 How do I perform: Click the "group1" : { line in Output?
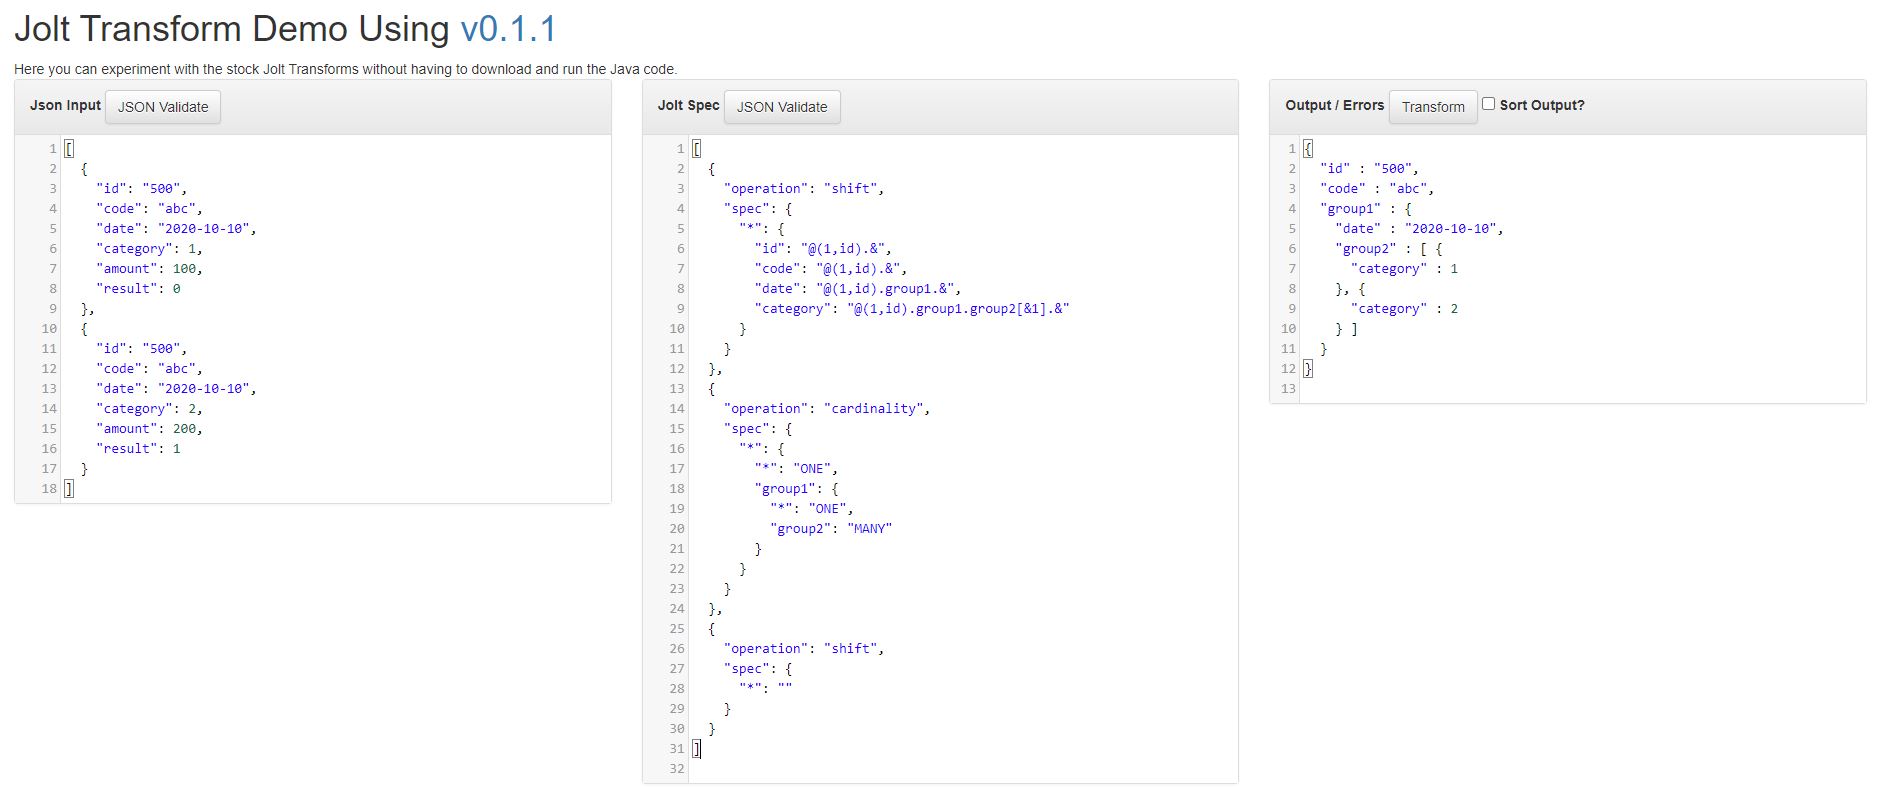pos(1366,209)
